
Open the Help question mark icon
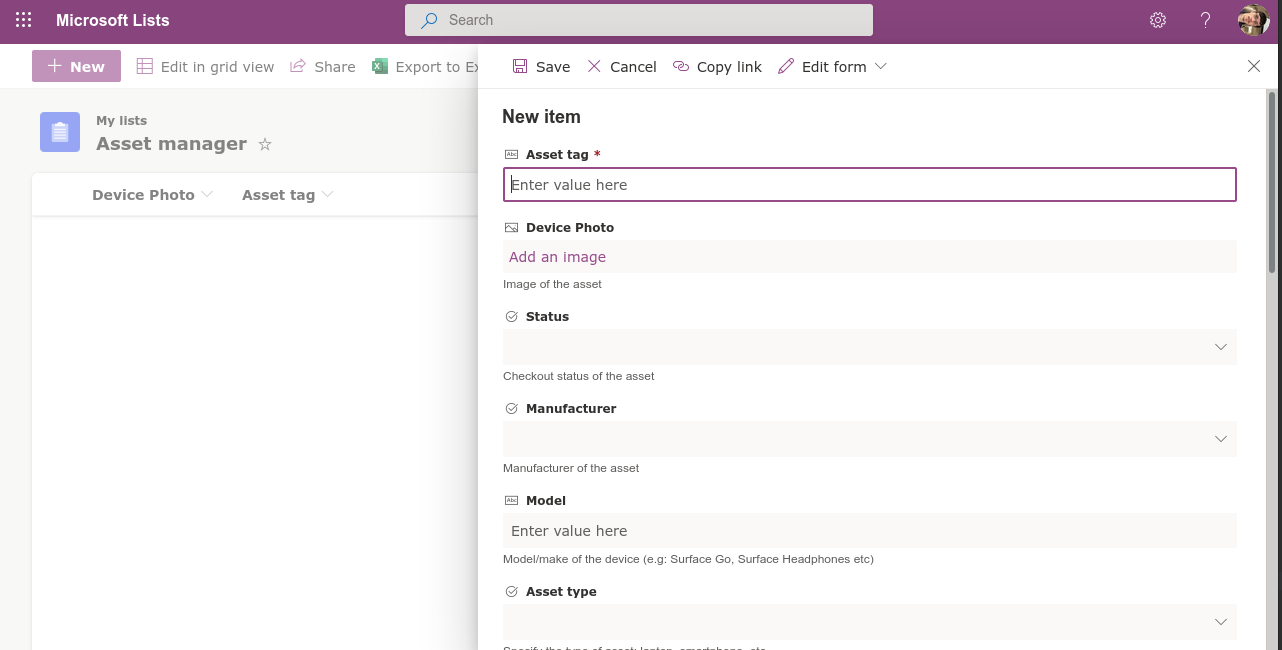click(1206, 20)
